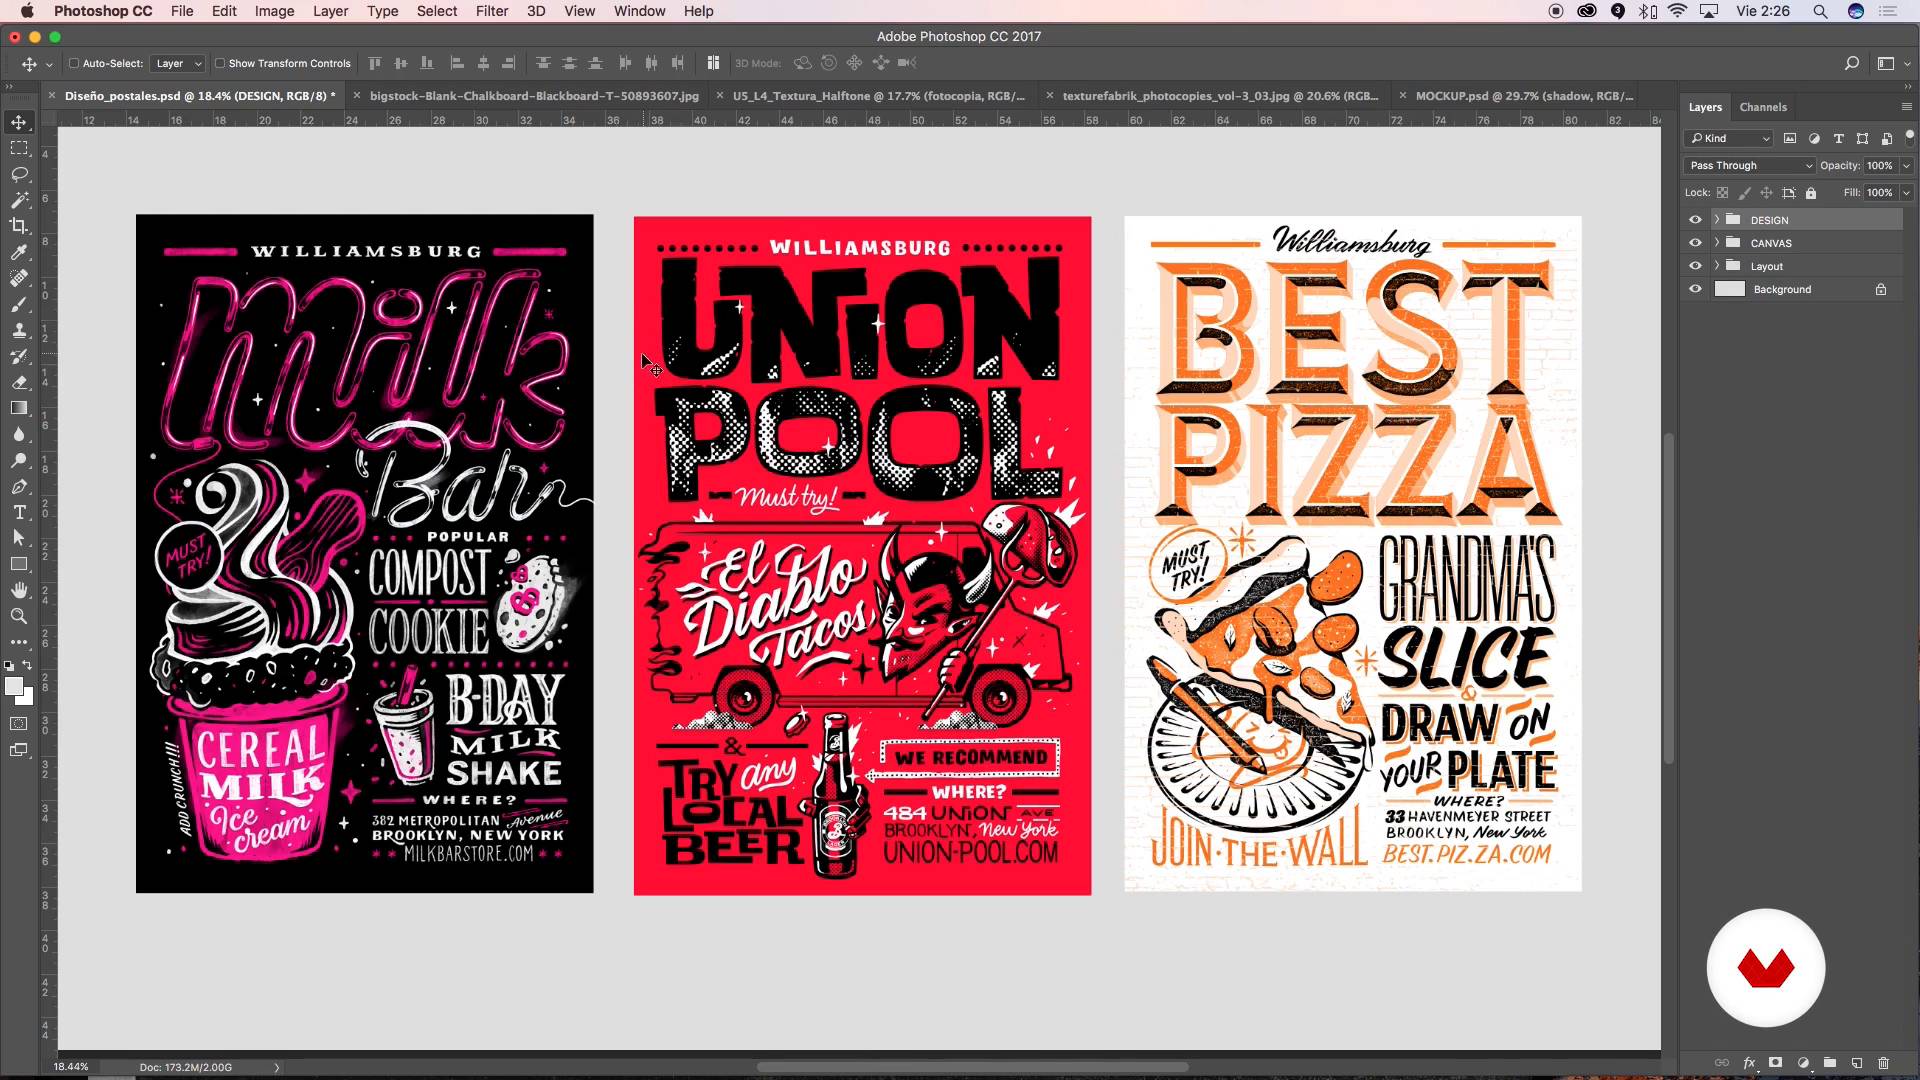Select the Dodge tool
This screenshot has width=1920, height=1080.
pyautogui.click(x=19, y=460)
